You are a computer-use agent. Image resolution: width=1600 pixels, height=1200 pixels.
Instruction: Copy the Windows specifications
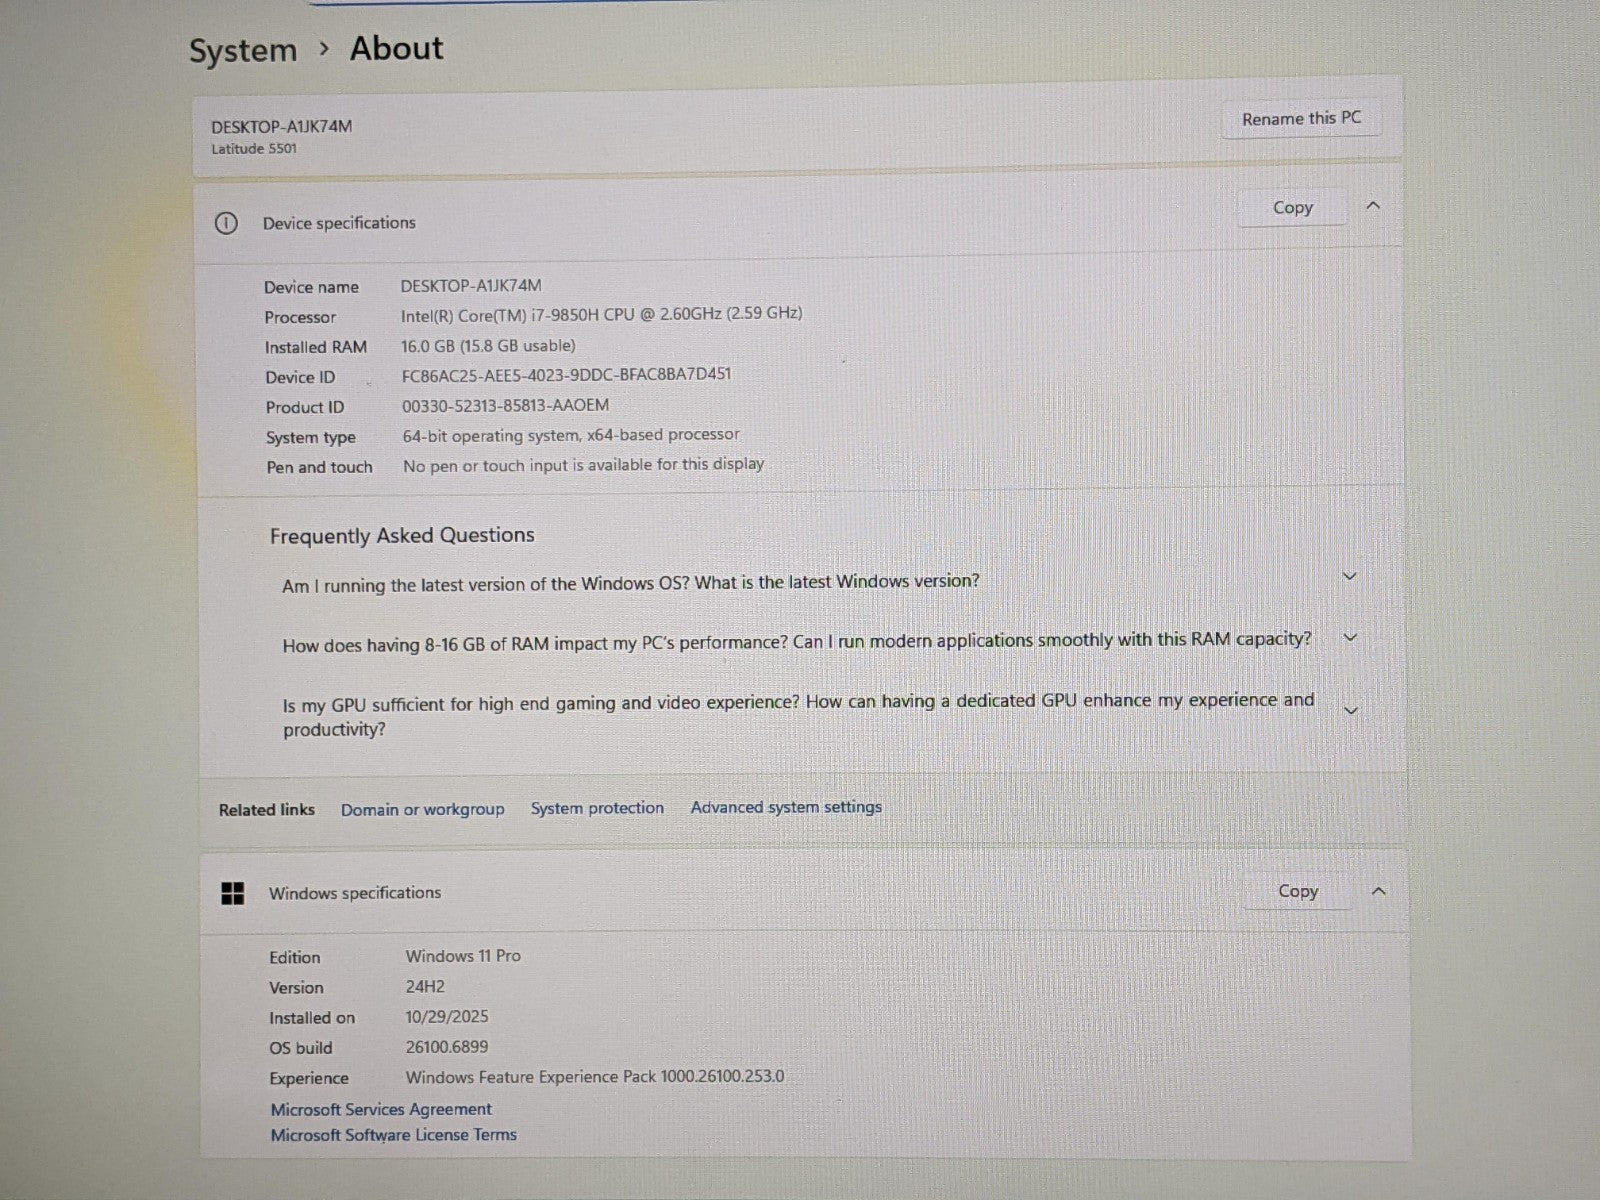click(x=1297, y=891)
